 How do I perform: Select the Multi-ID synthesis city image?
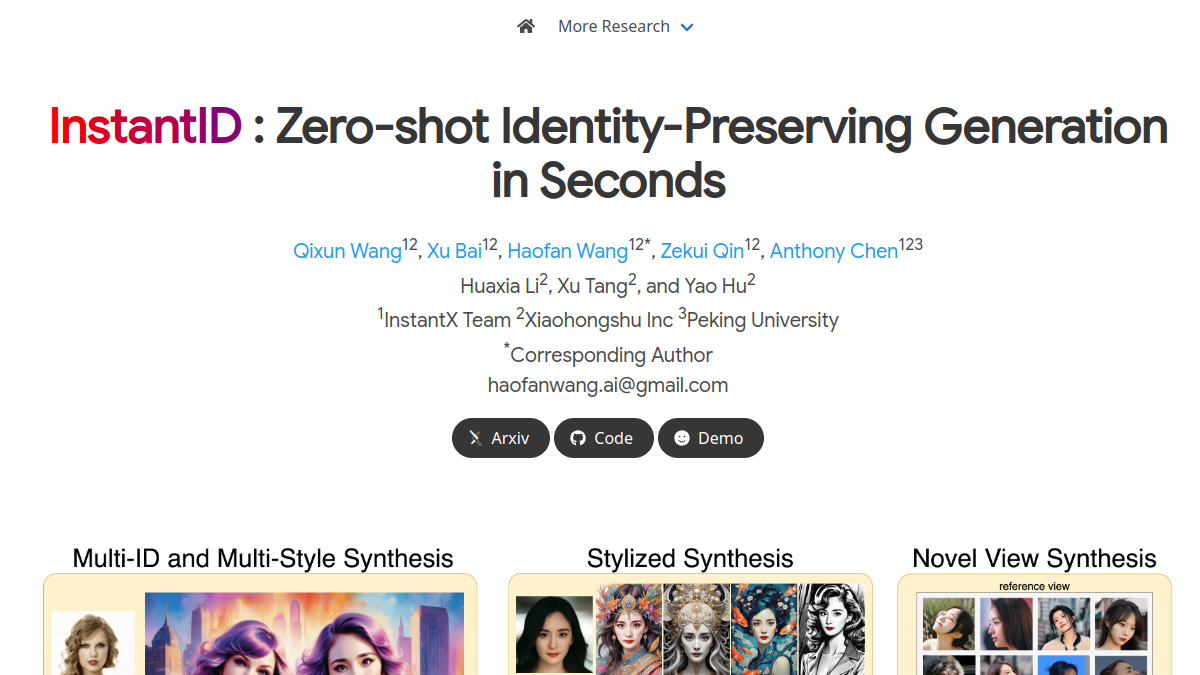pos(304,633)
